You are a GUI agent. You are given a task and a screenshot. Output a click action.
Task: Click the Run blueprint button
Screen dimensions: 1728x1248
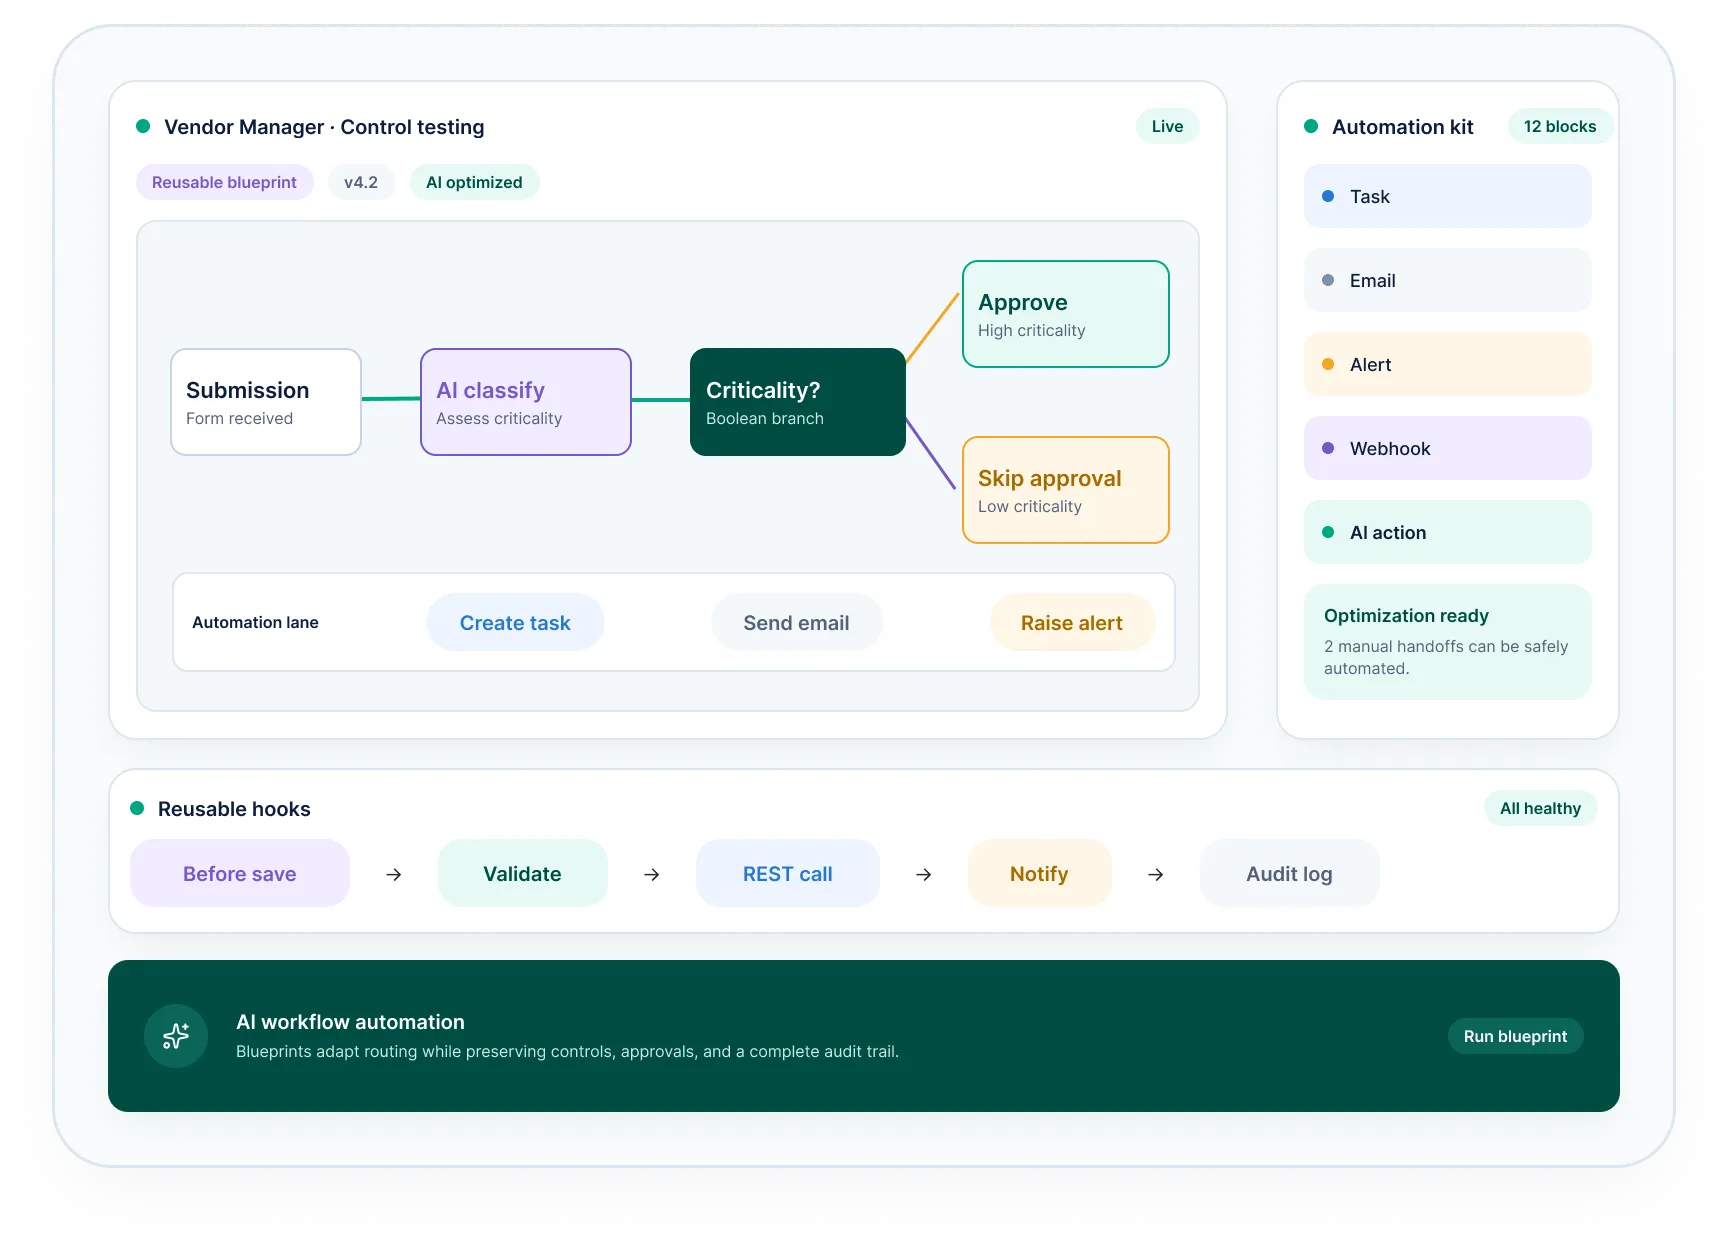click(x=1515, y=1036)
